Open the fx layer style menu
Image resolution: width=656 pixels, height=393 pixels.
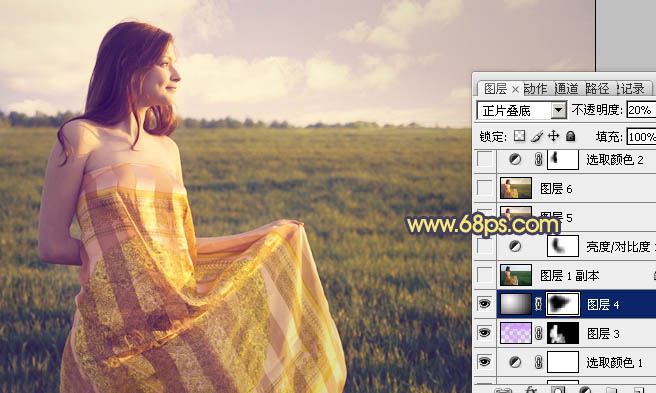tap(531, 390)
